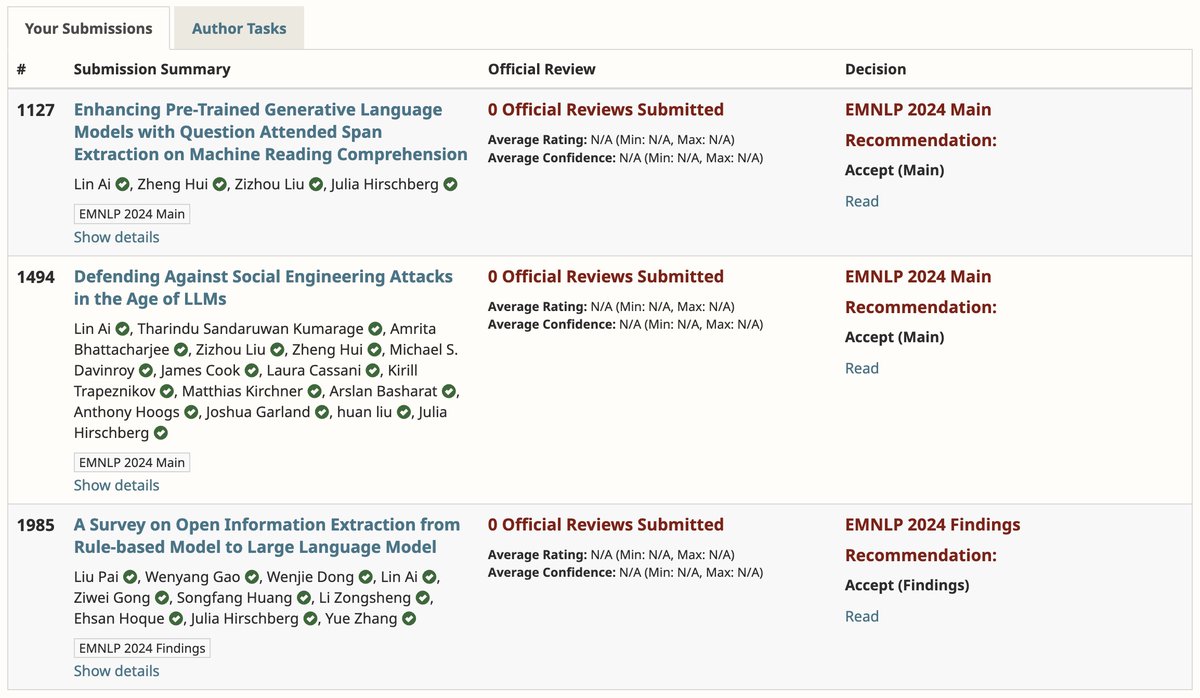Read the Accept (Main) decision for submission 1494

(862, 368)
